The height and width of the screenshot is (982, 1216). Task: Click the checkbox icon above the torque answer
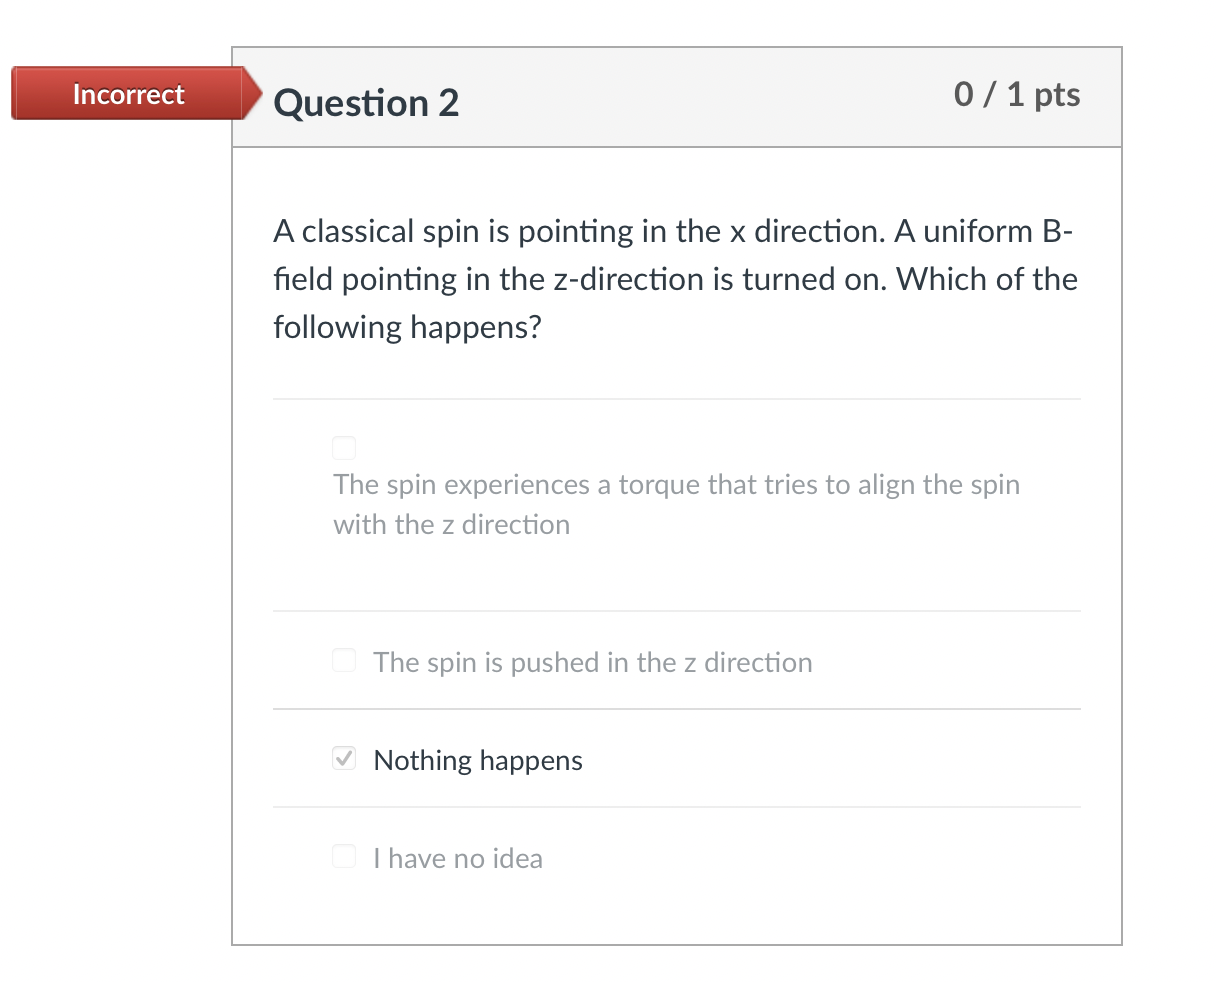coord(343,447)
